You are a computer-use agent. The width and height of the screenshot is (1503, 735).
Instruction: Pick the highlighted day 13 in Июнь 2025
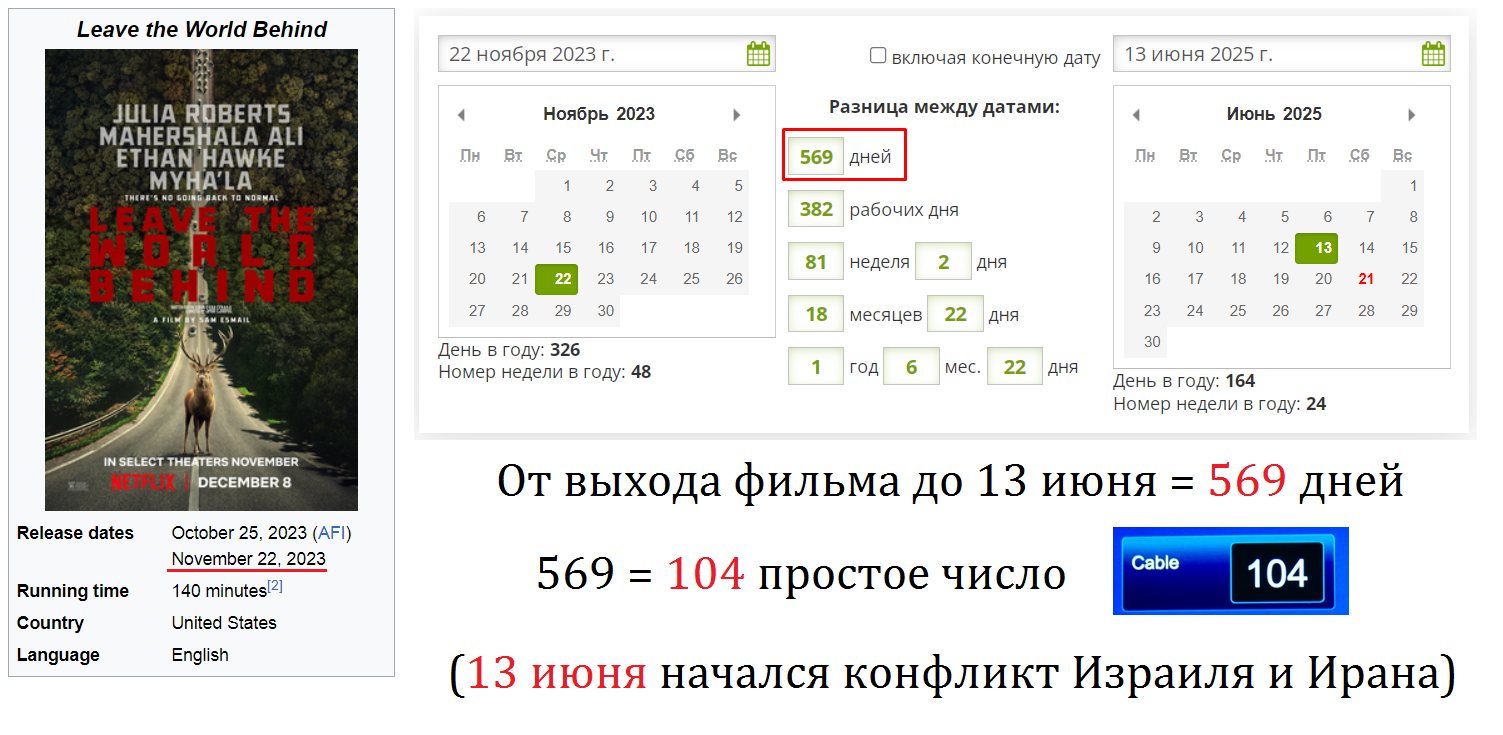pyautogui.click(x=1317, y=248)
